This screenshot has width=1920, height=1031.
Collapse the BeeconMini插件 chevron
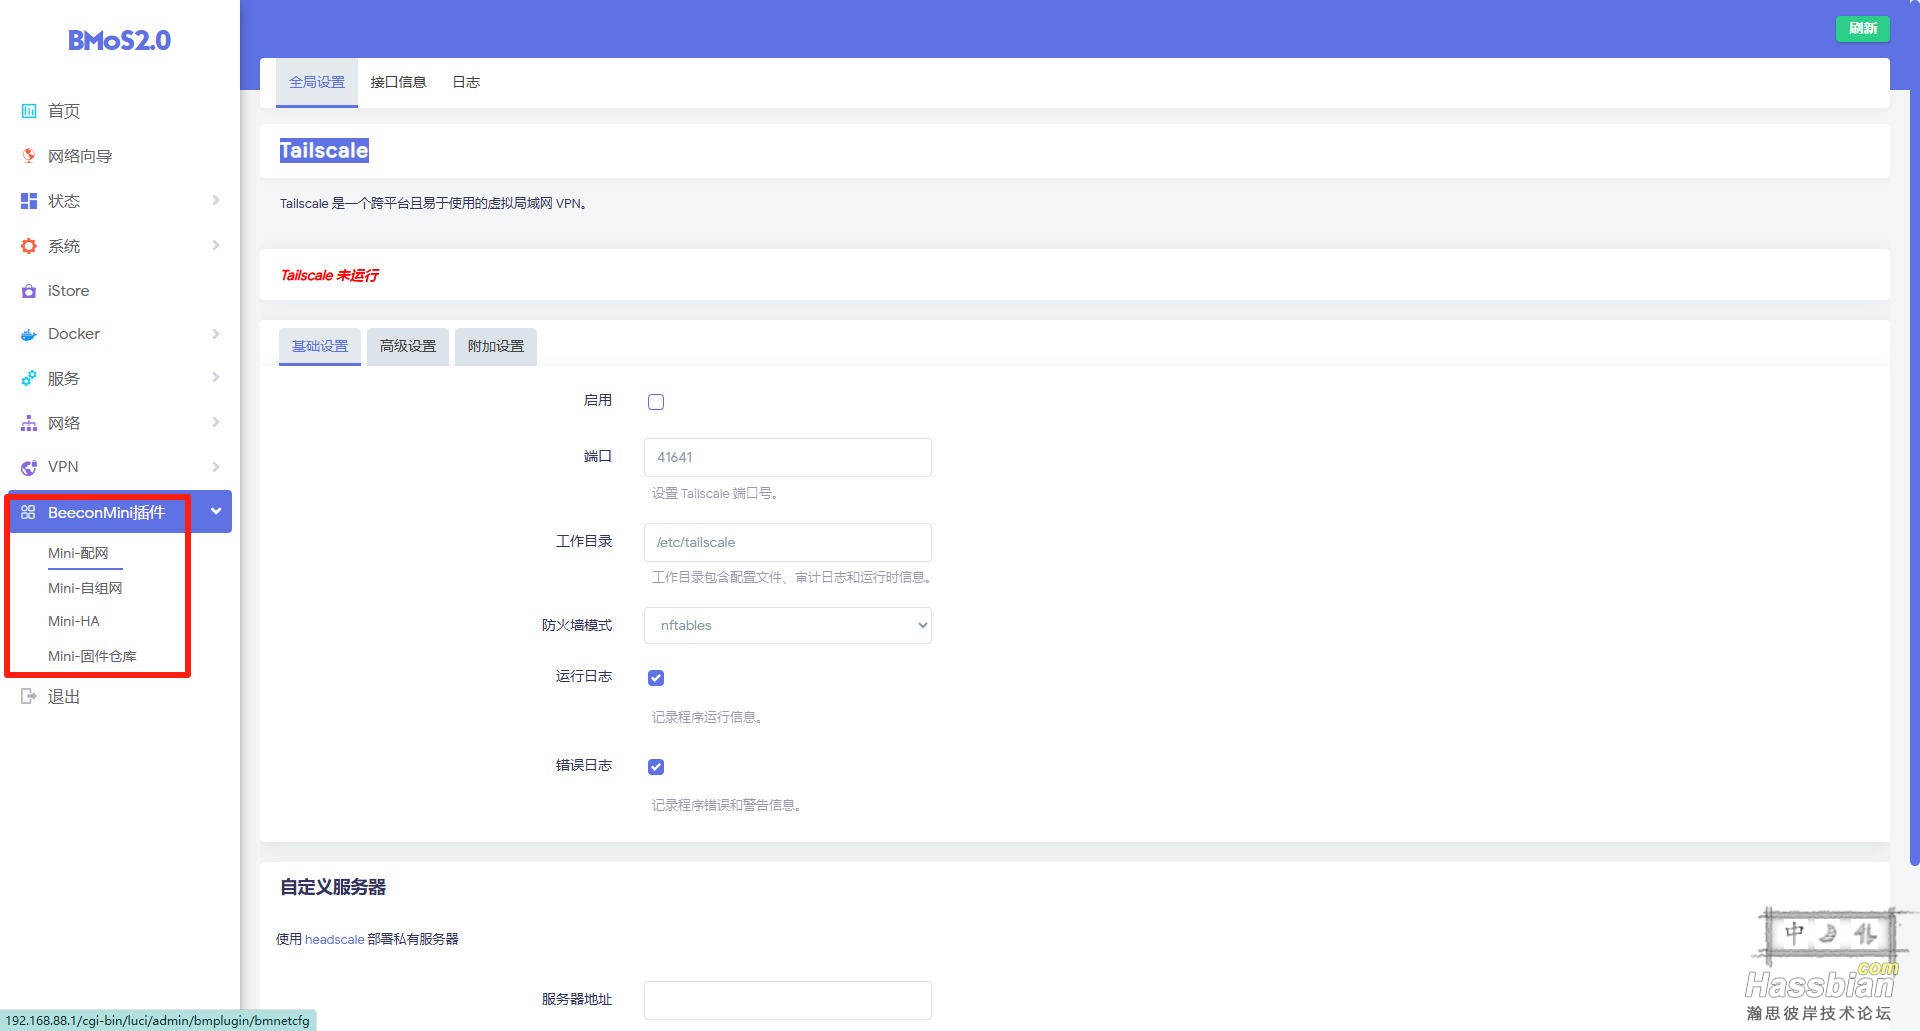[x=215, y=511]
